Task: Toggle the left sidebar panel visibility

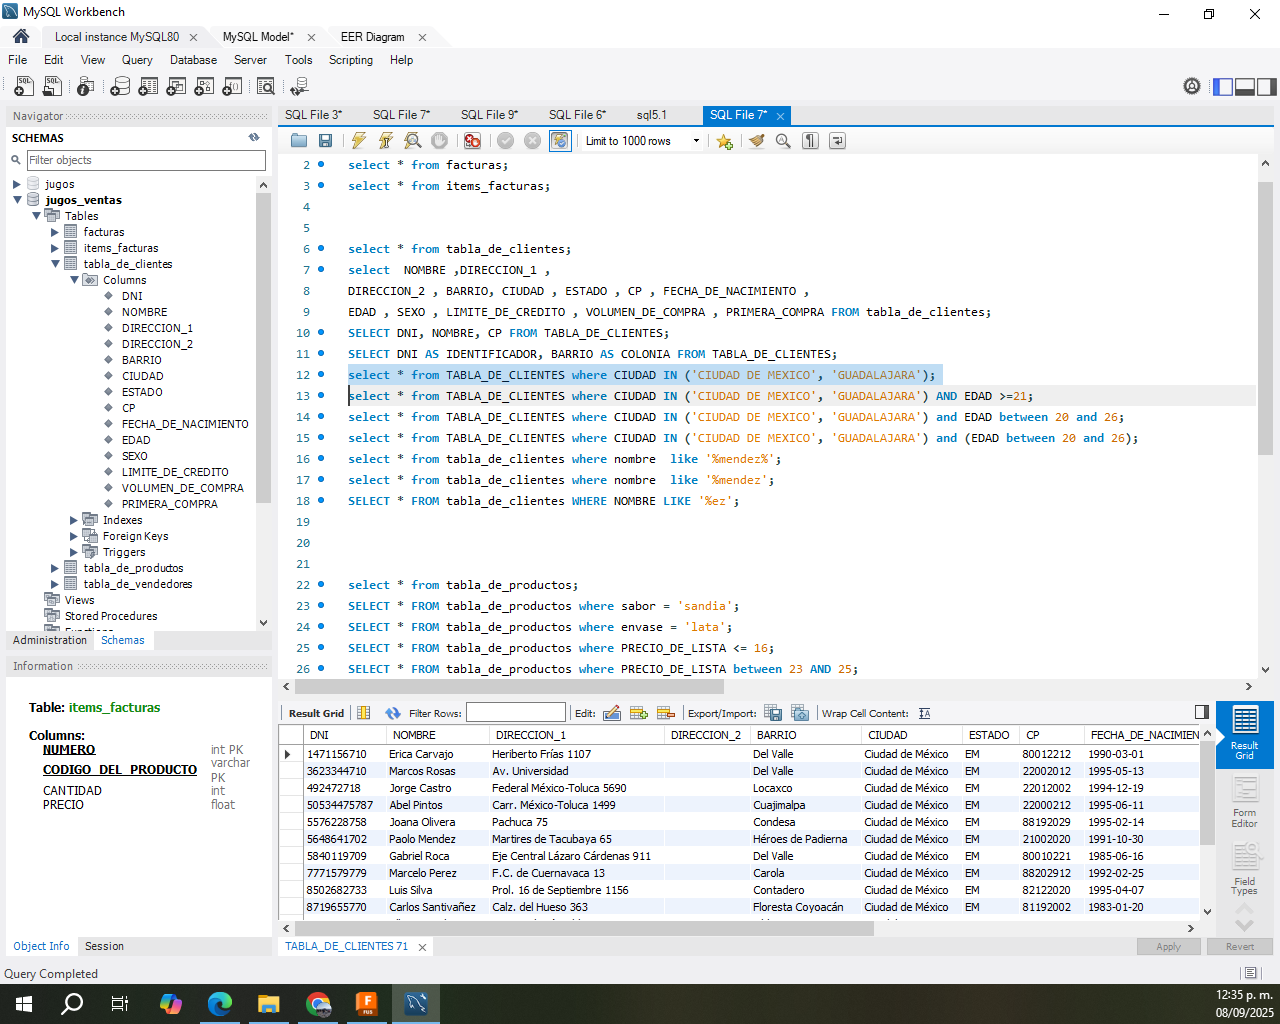Action: (1223, 87)
